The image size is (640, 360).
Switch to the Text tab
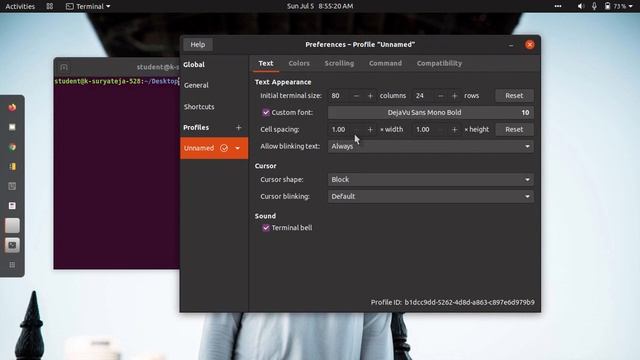point(266,63)
